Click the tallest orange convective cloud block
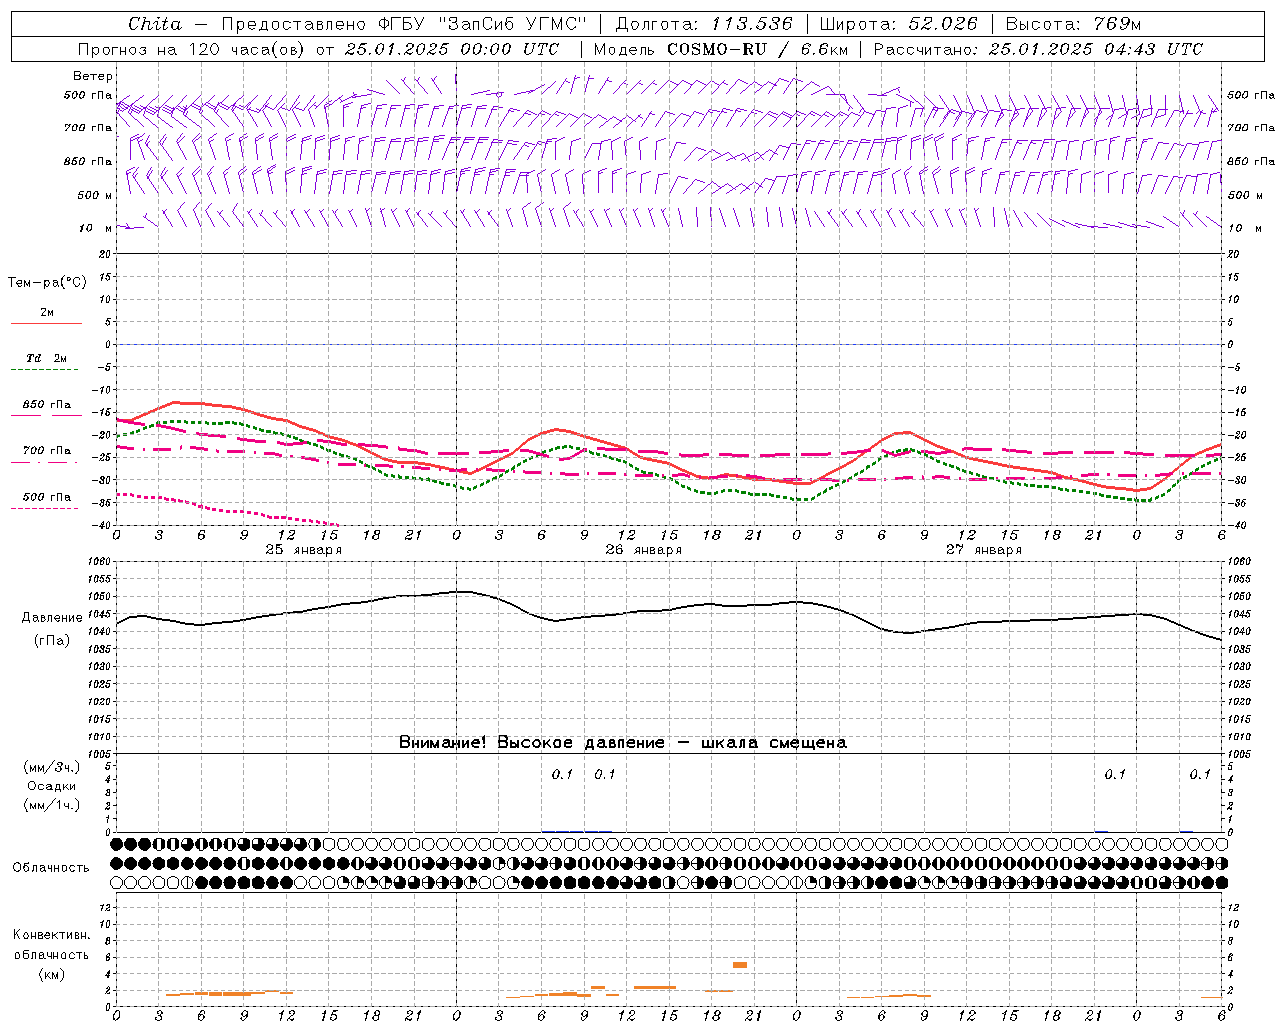 [740, 965]
